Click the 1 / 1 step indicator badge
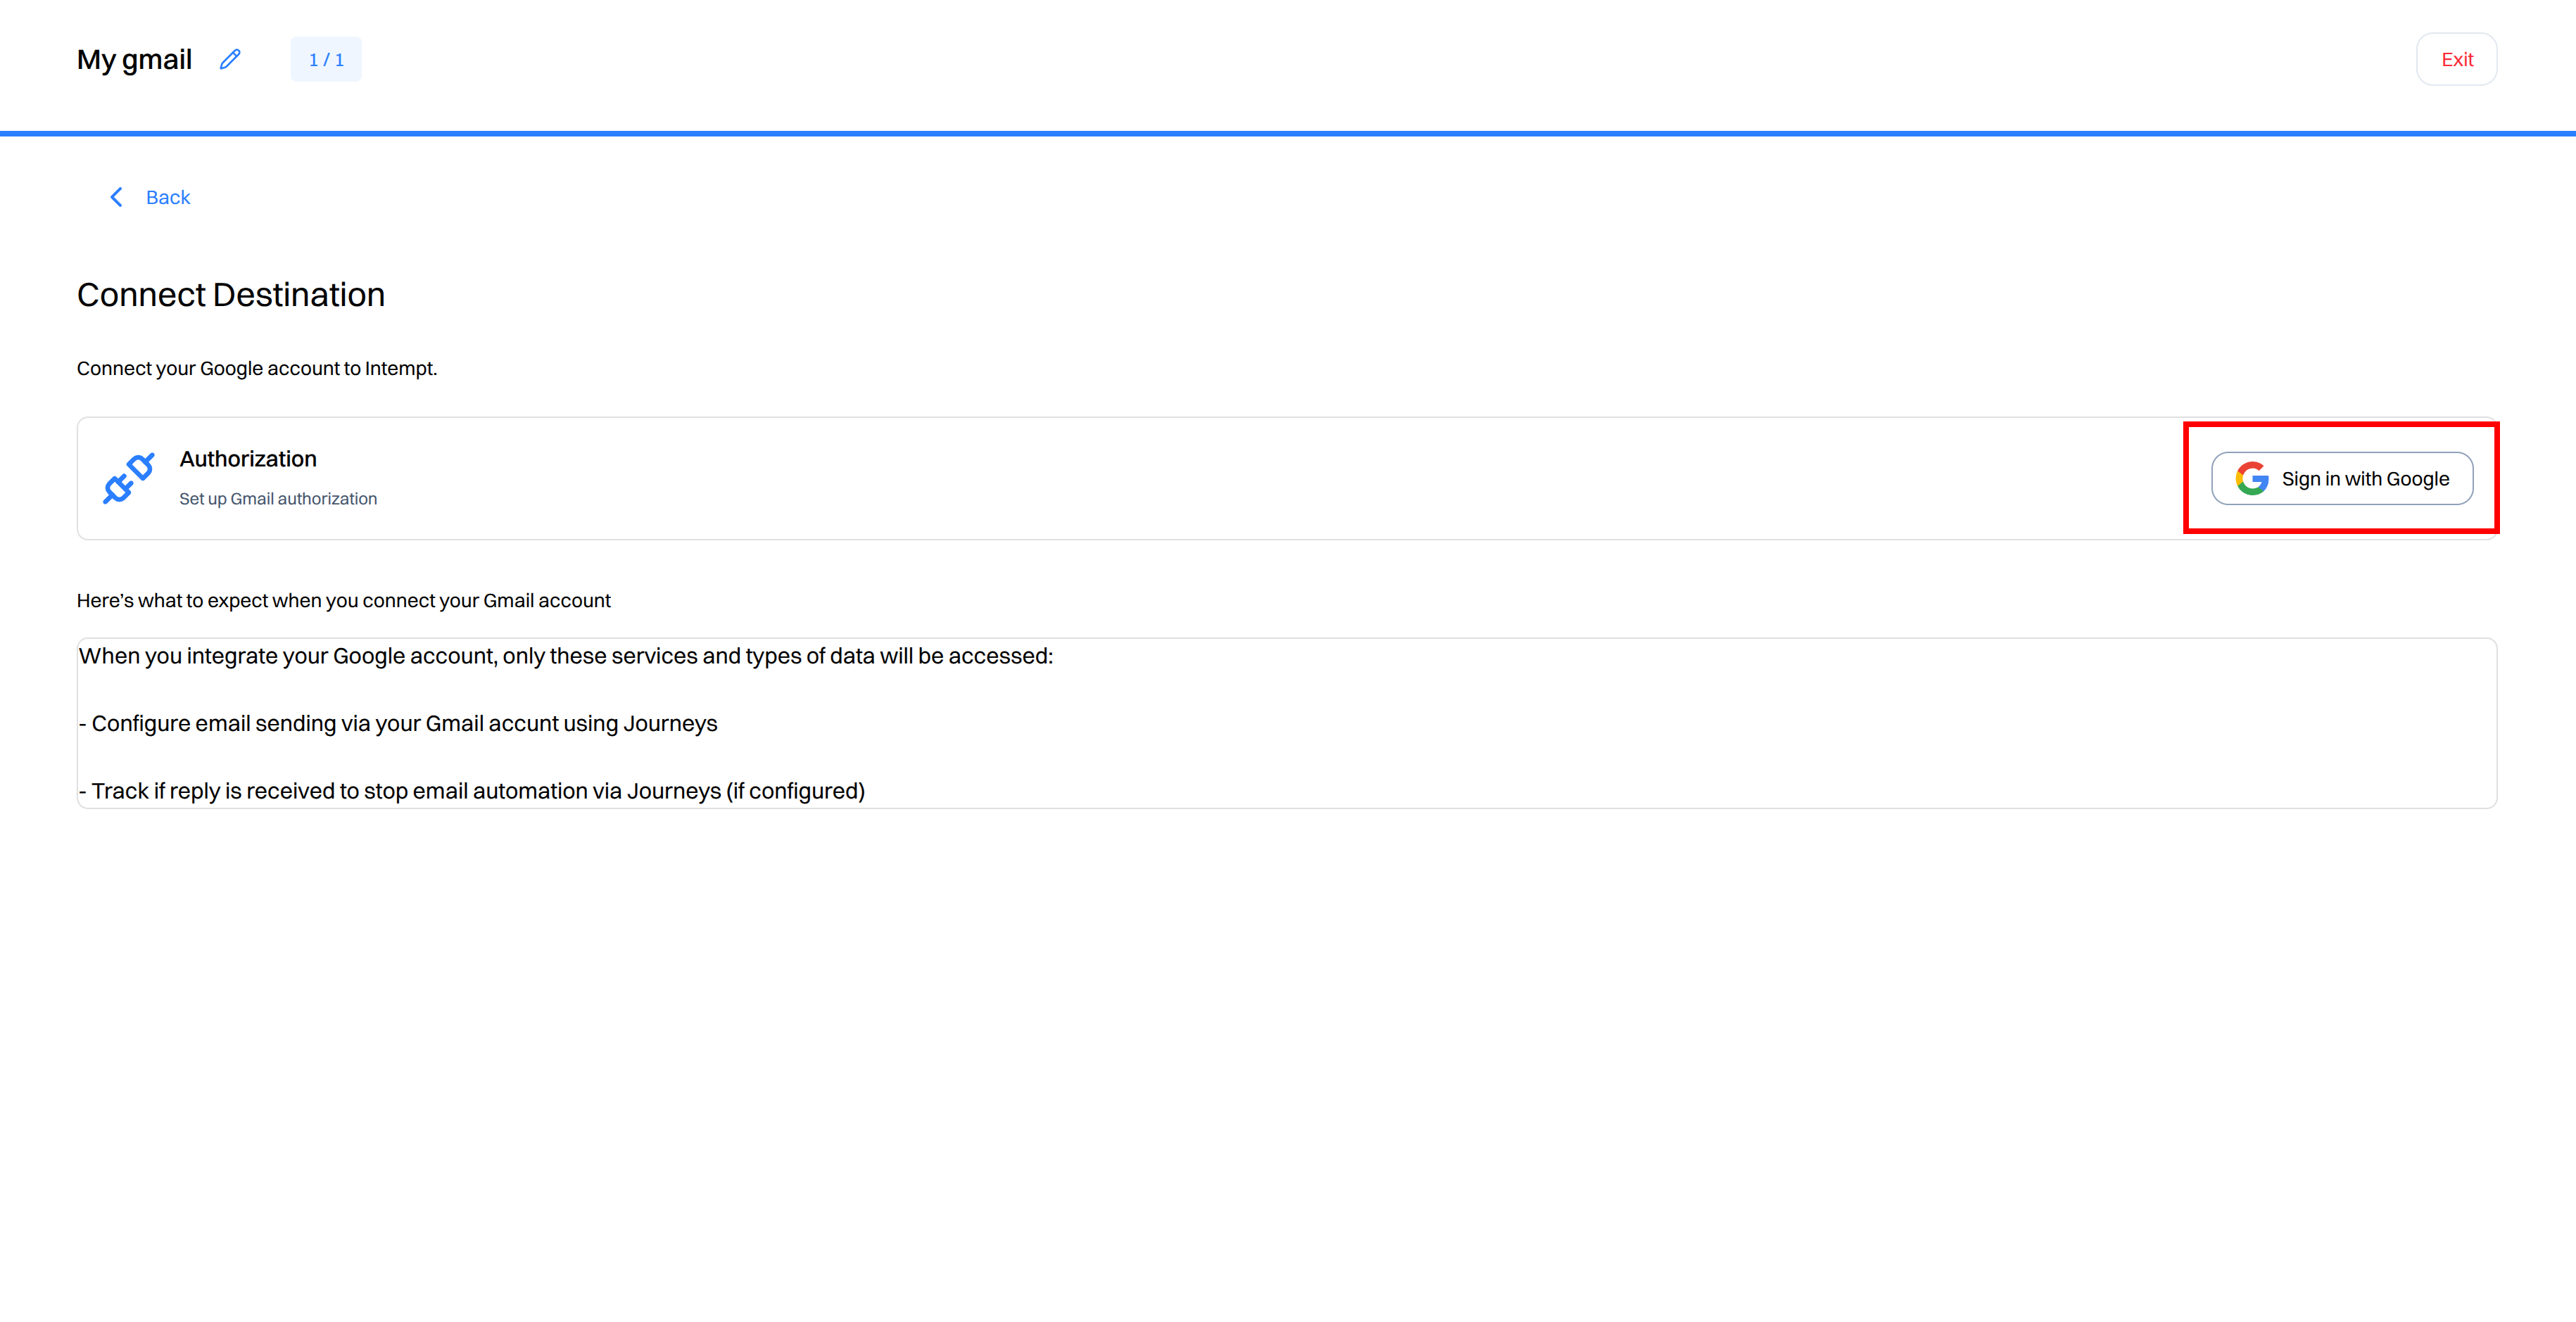This screenshot has height=1322, width=2576. coord(326,60)
